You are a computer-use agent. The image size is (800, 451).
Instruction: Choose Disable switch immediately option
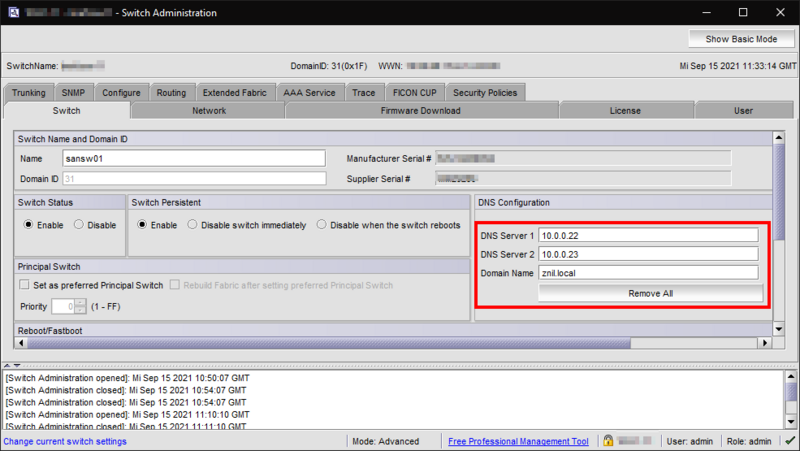(193, 225)
